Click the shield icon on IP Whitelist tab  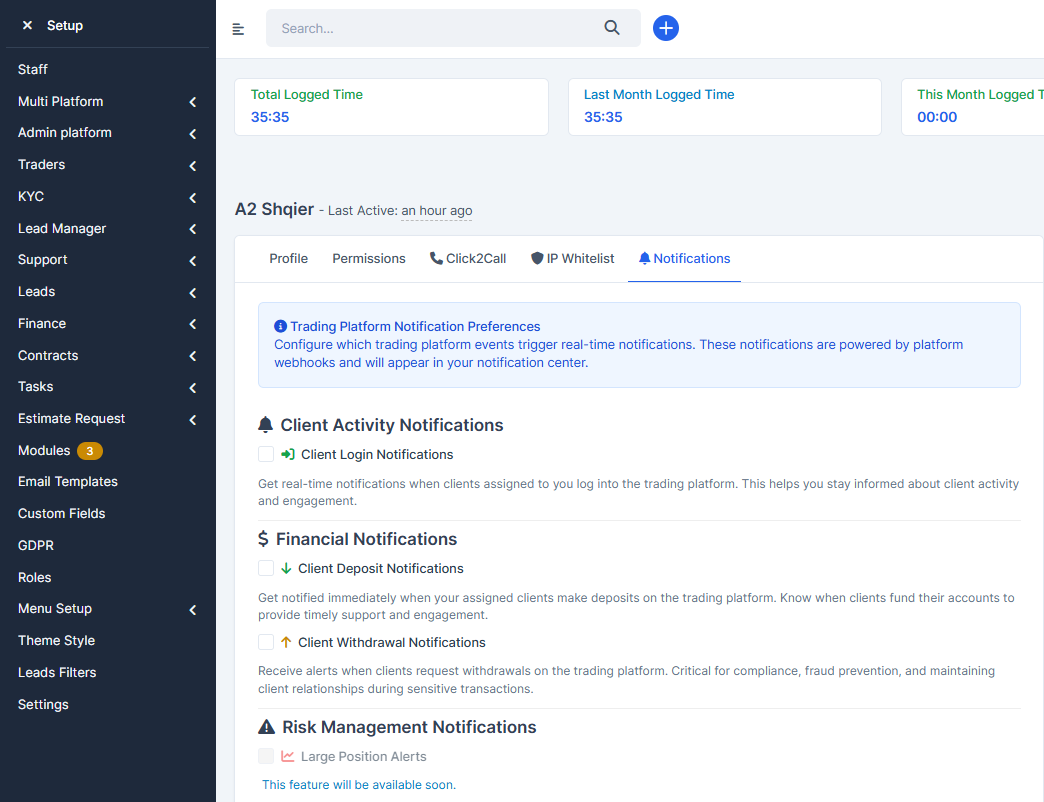pos(537,258)
